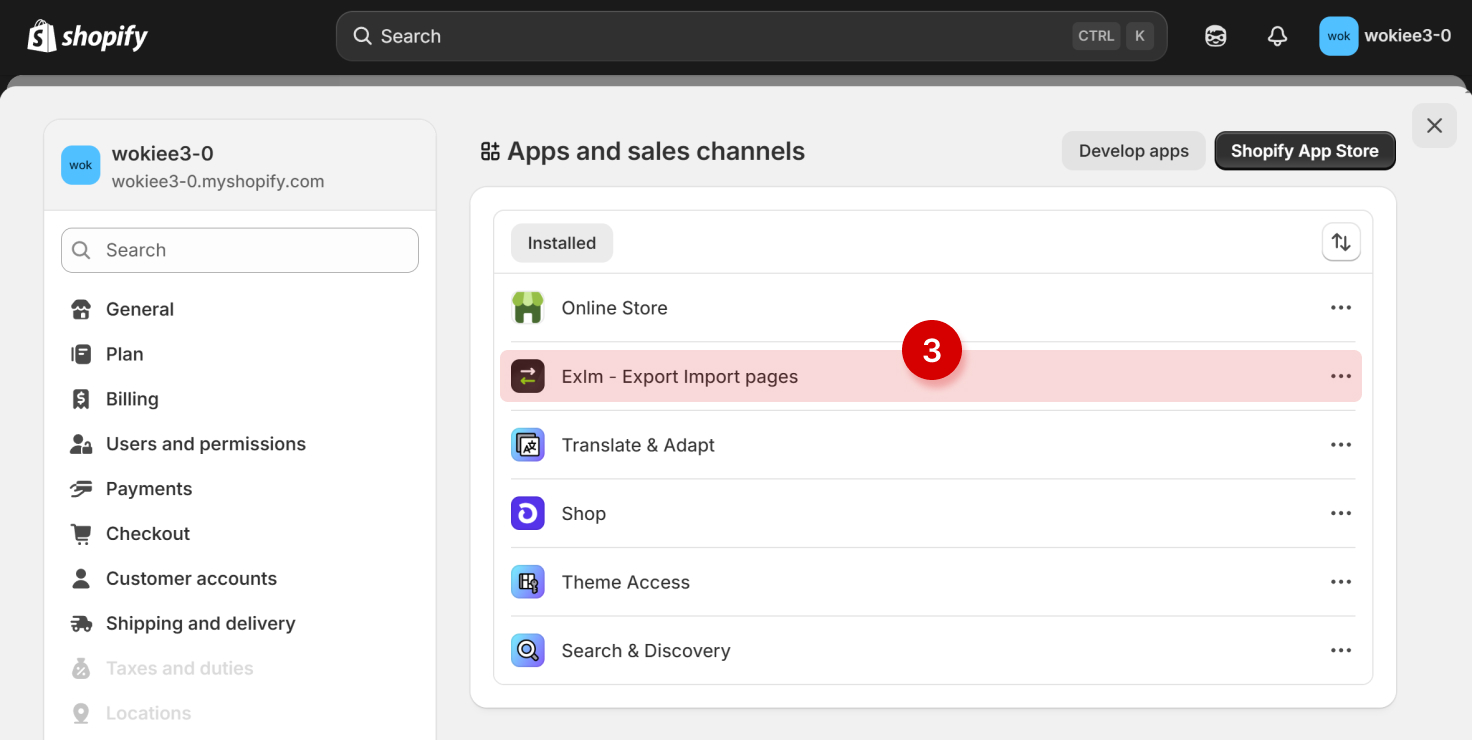Click the Shop app icon
The width and height of the screenshot is (1472, 740).
[x=528, y=513]
